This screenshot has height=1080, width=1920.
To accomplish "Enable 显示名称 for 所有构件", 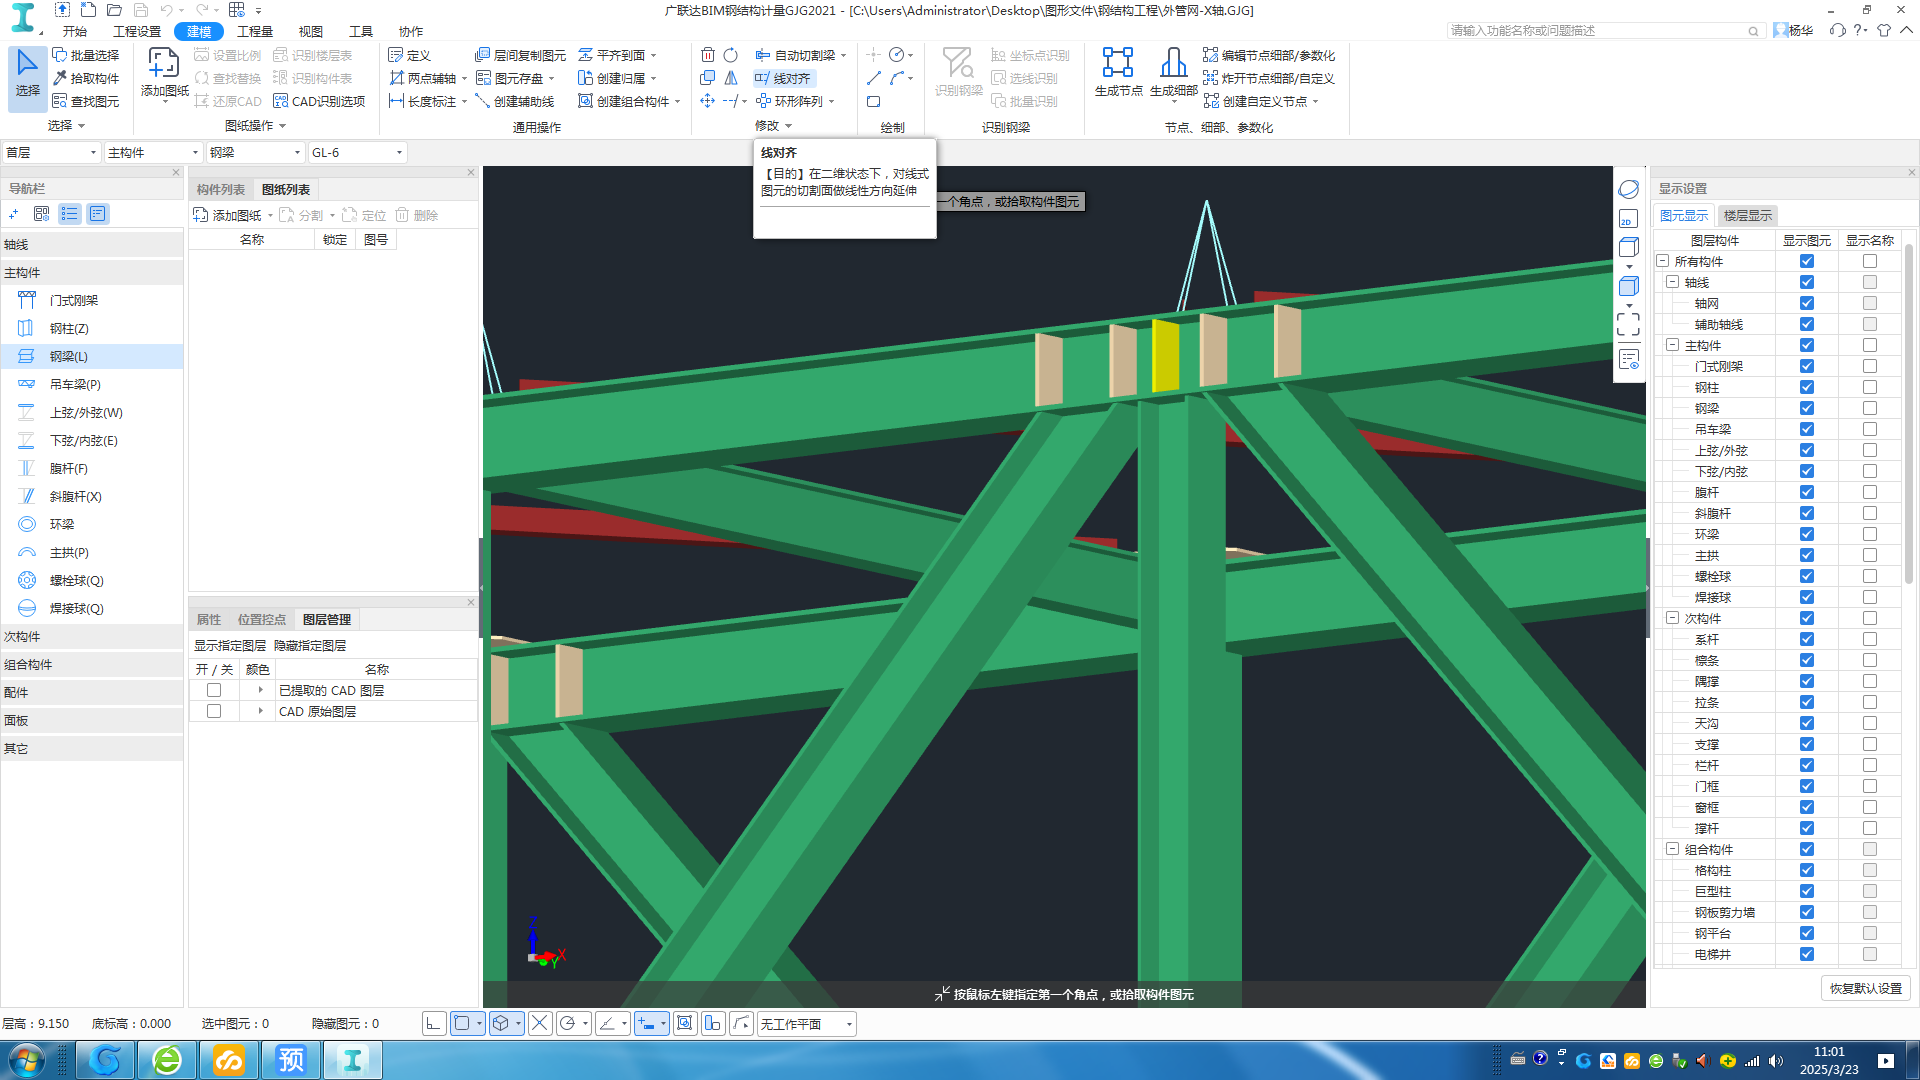I will pyautogui.click(x=1869, y=261).
